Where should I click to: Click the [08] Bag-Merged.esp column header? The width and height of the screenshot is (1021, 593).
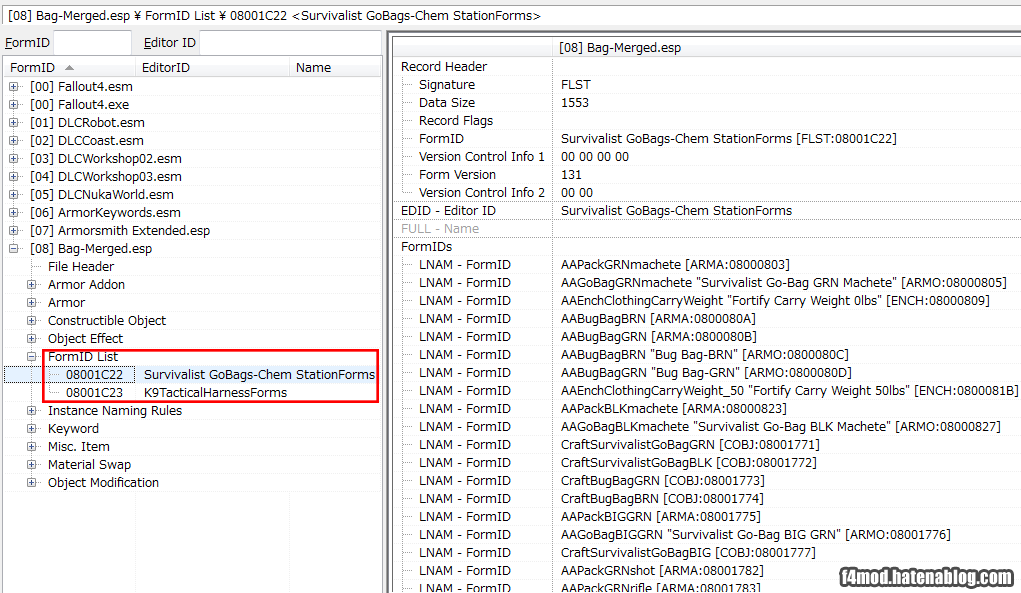787,48
